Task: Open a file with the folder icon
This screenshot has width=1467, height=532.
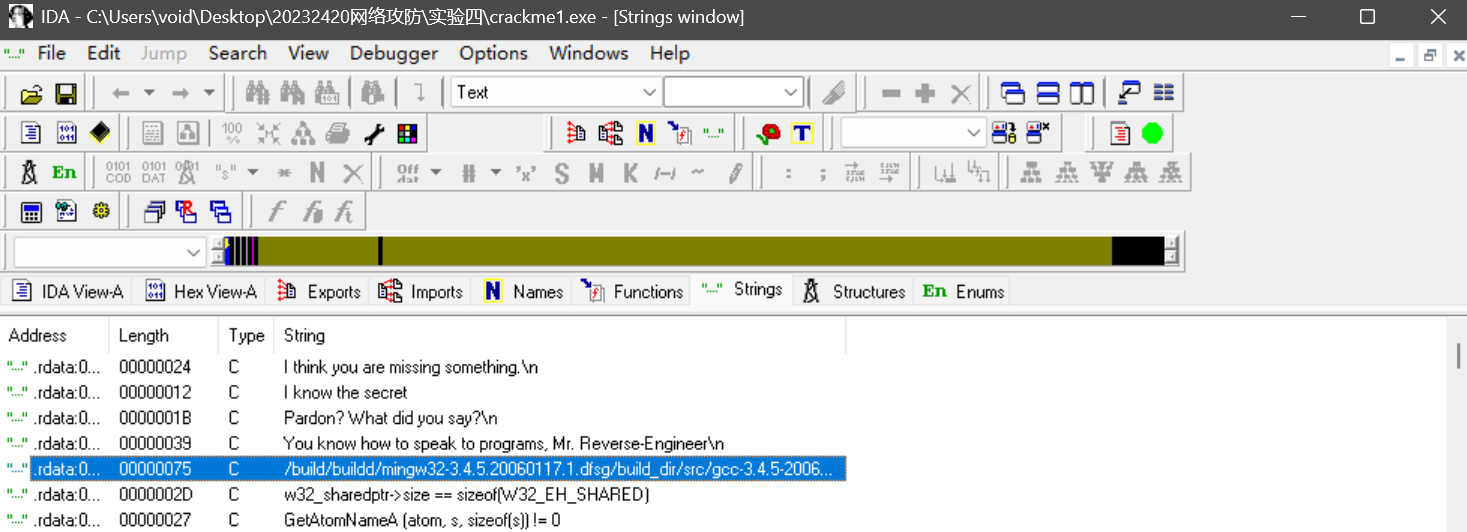Action: 32,94
